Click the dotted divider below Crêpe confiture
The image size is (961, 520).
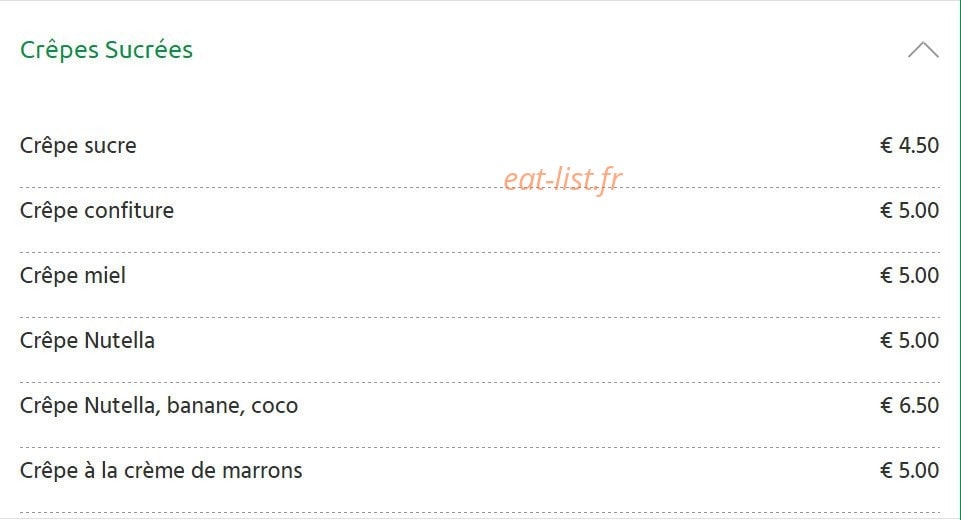[480, 252]
